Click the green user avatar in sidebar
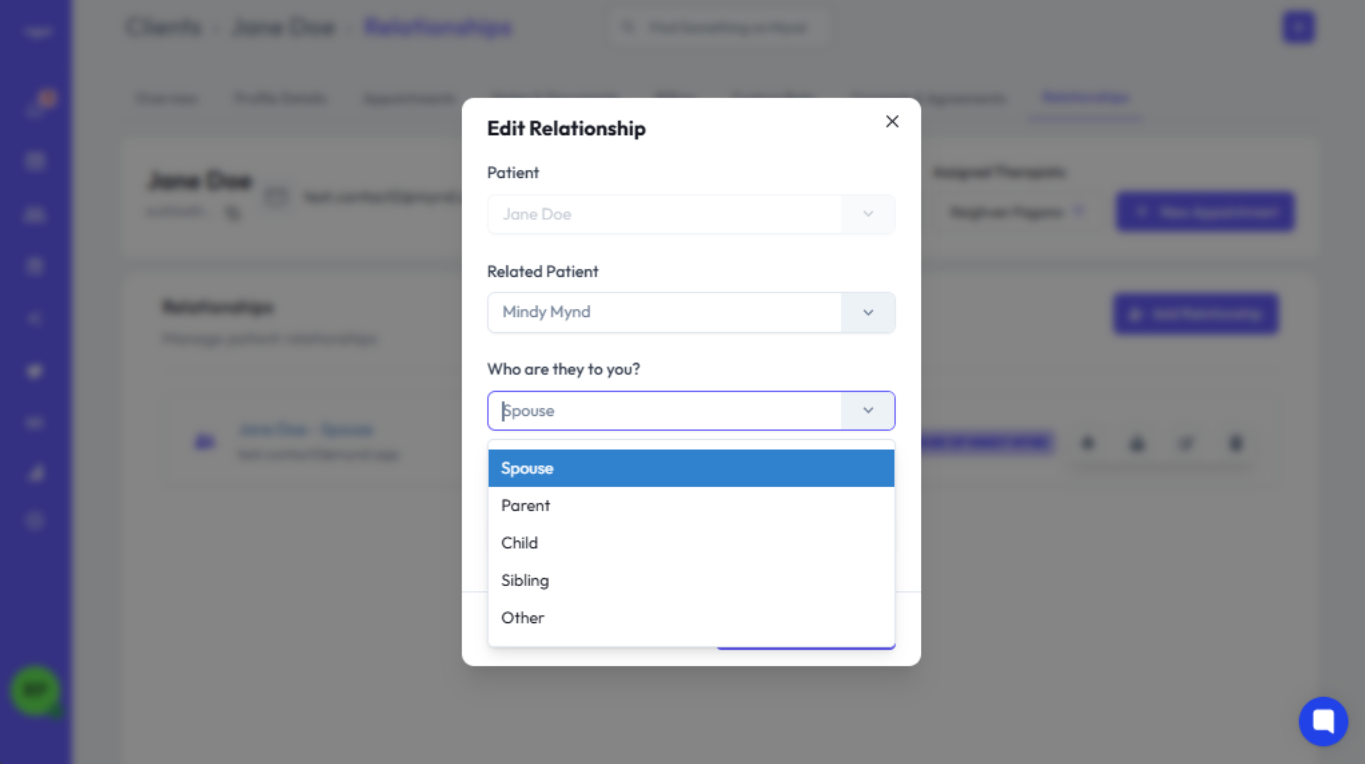The height and width of the screenshot is (764, 1365). [35, 690]
